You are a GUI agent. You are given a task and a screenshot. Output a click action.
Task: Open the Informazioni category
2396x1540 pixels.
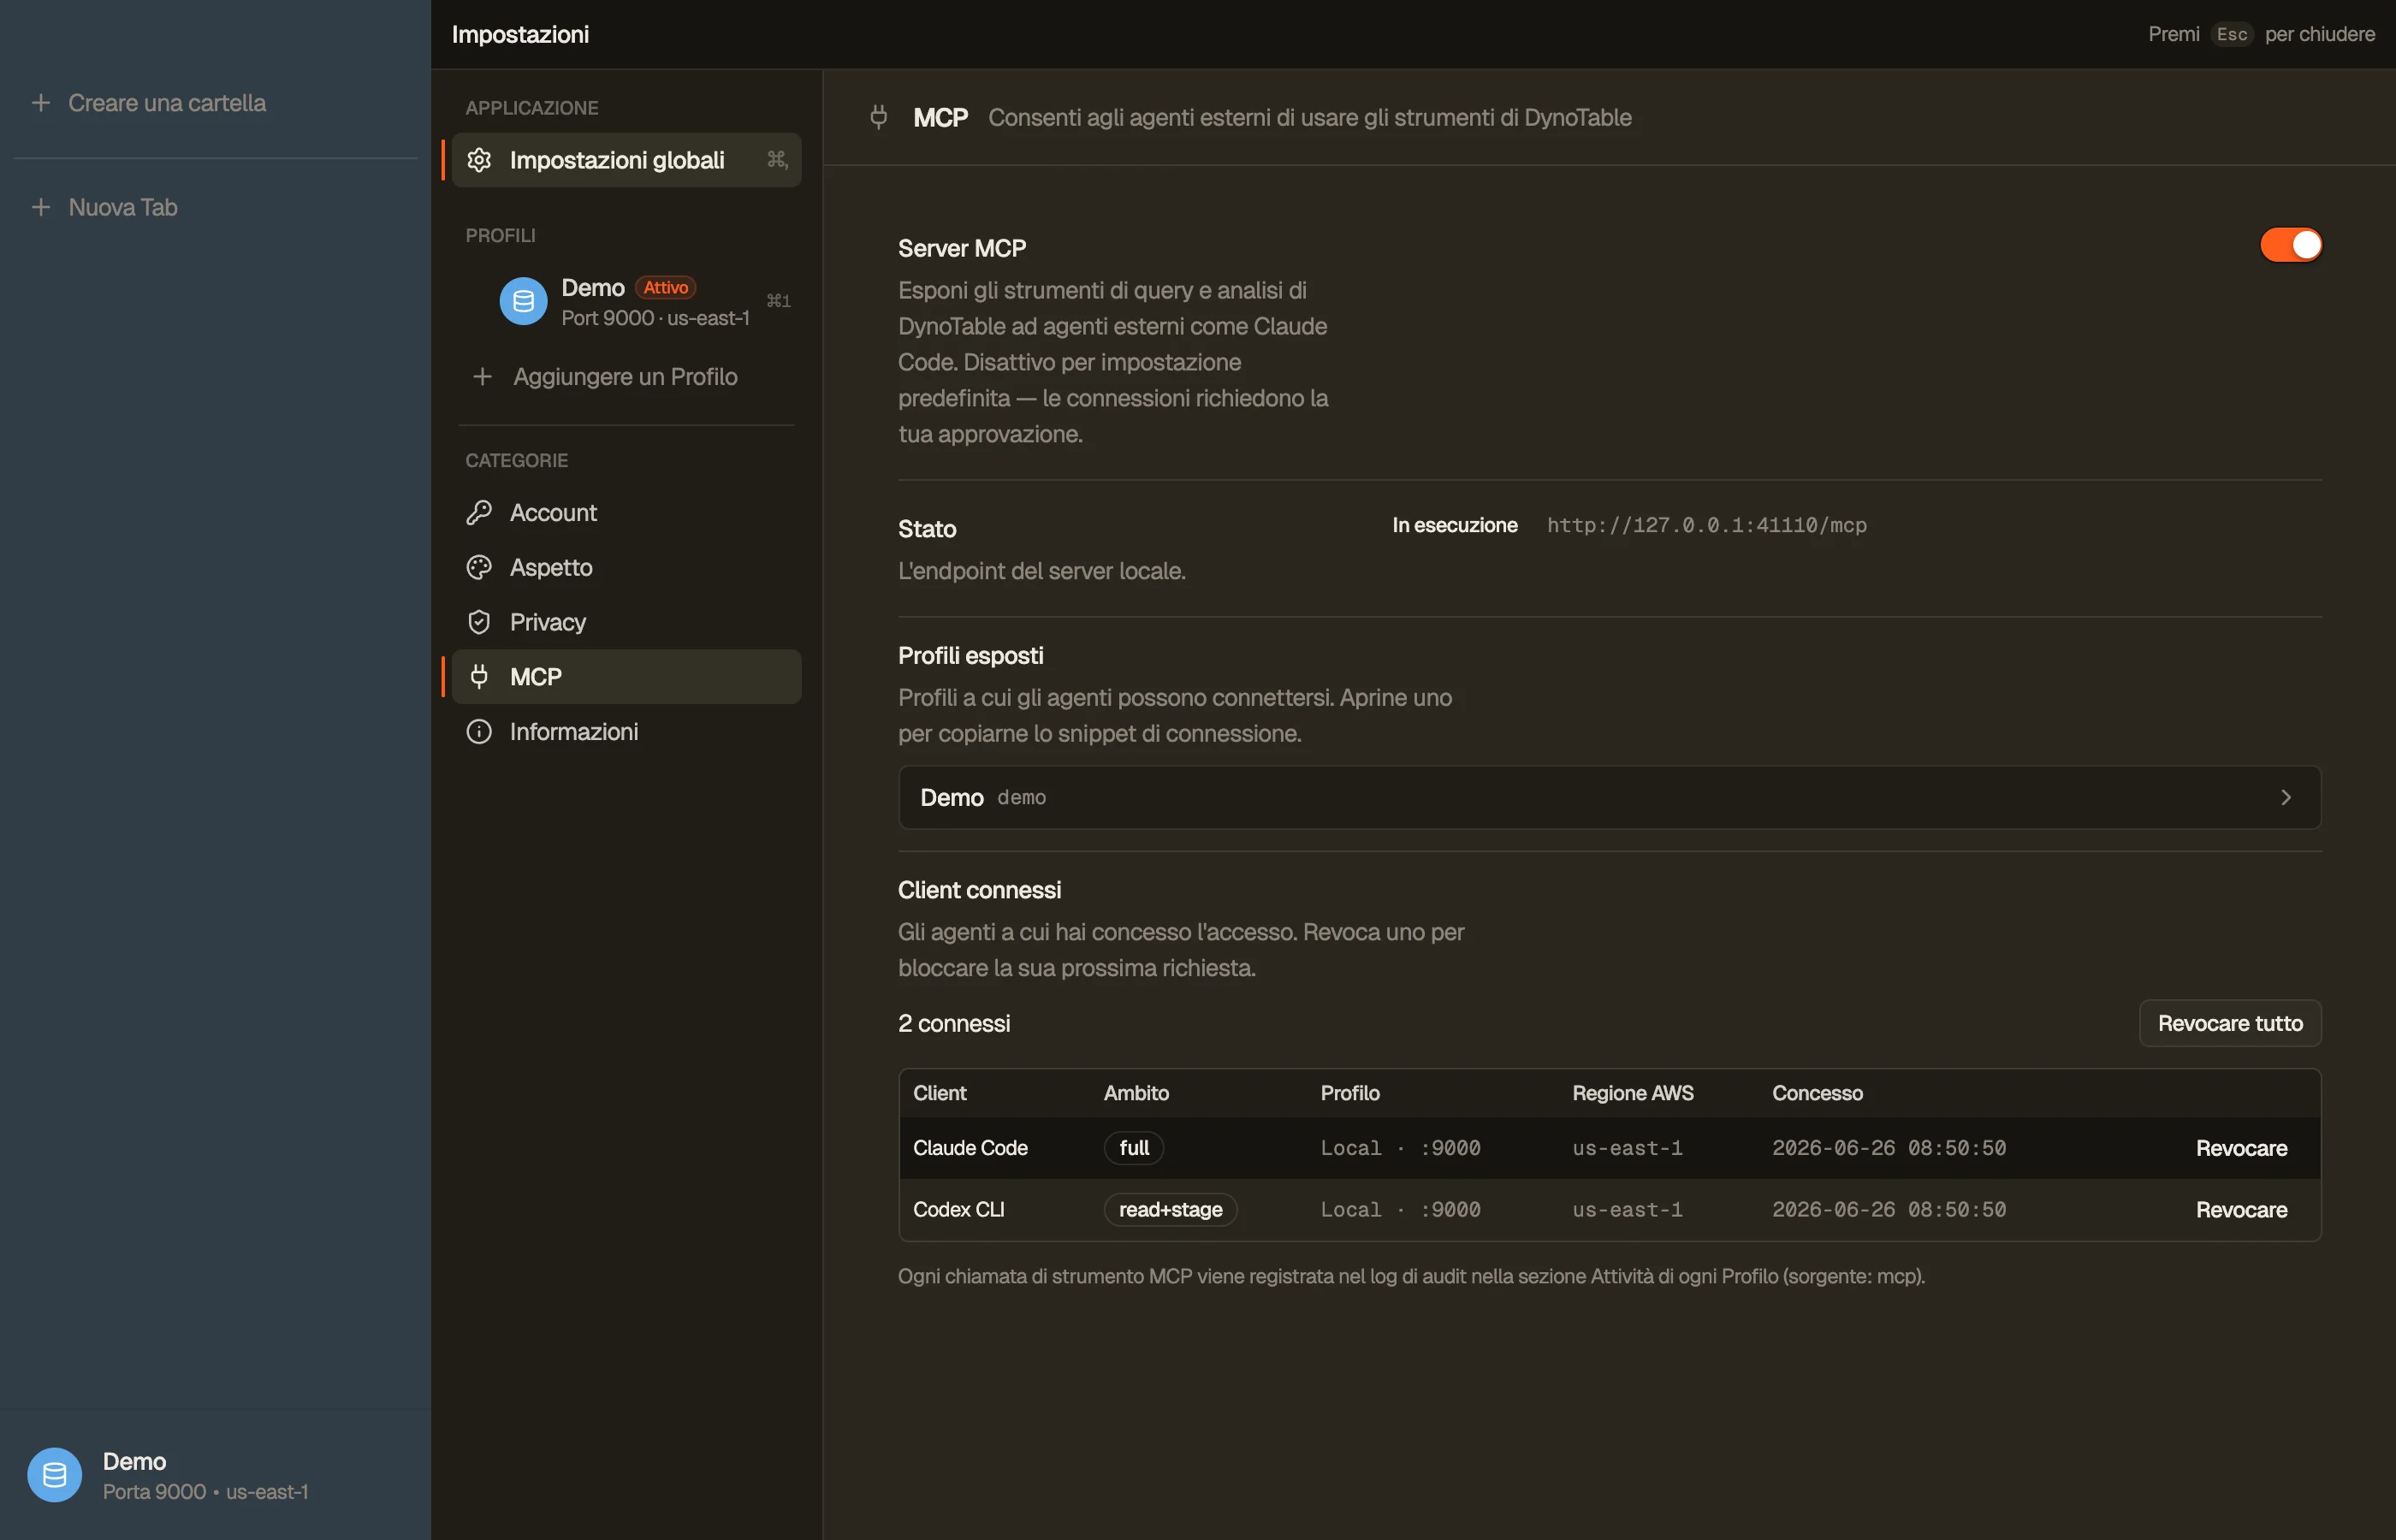pos(626,732)
